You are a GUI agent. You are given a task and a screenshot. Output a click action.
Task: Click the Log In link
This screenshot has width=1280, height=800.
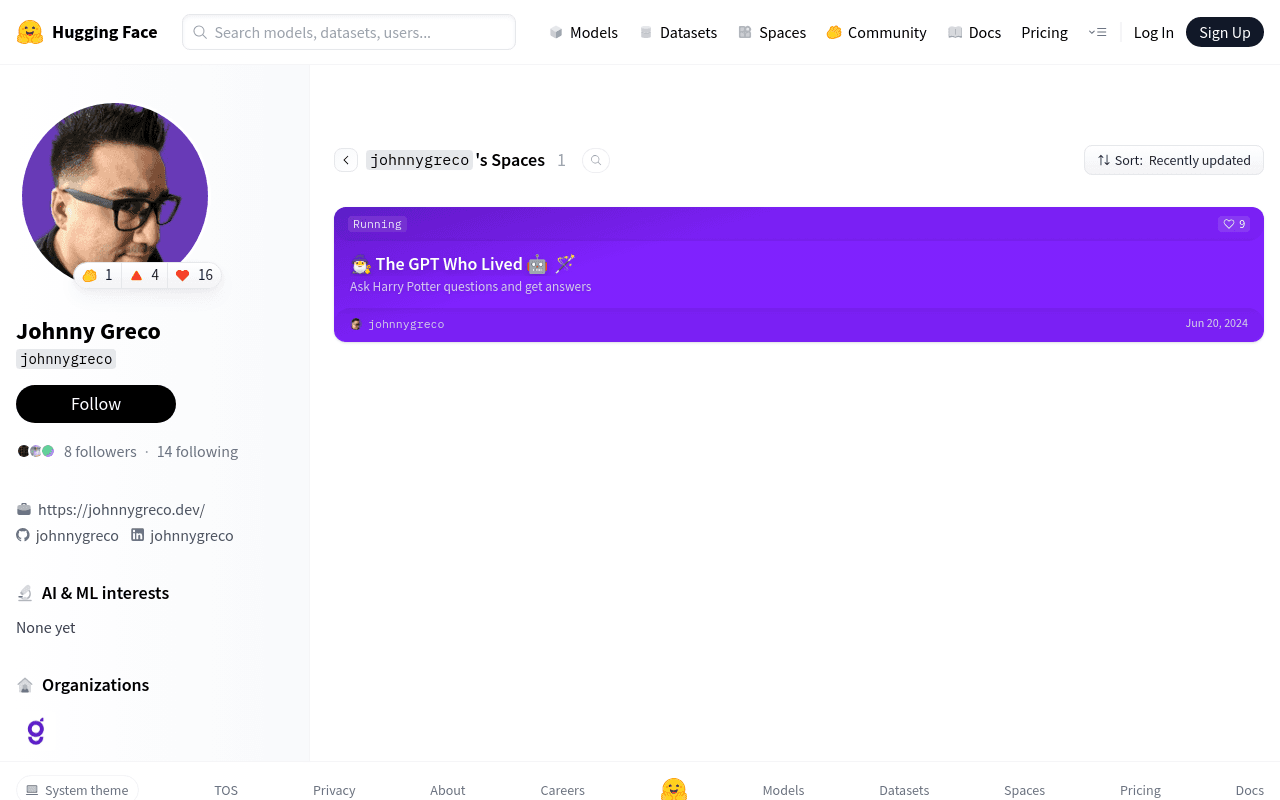click(x=1153, y=32)
